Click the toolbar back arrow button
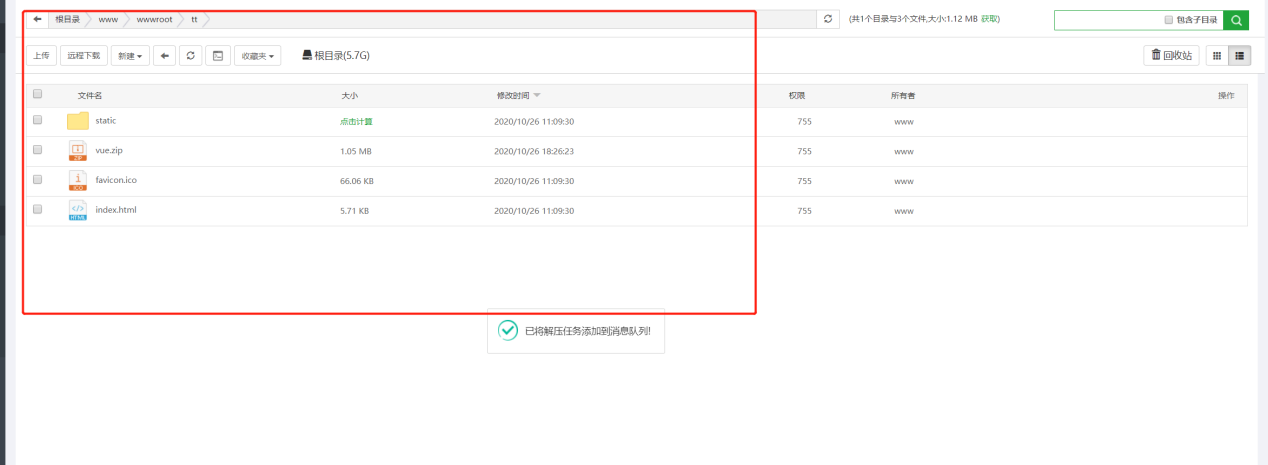Viewport: 1268px width, 465px height. [165, 56]
